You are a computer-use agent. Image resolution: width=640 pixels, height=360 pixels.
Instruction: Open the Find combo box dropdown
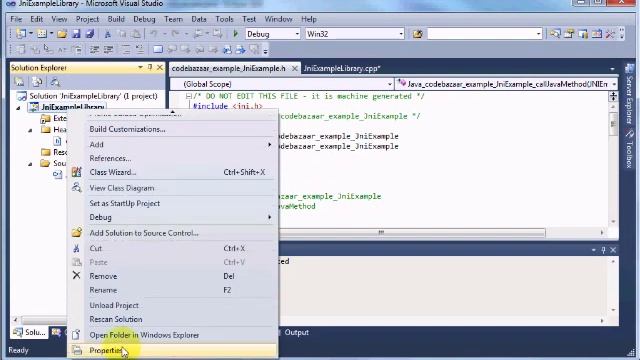[x=538, y=34]
